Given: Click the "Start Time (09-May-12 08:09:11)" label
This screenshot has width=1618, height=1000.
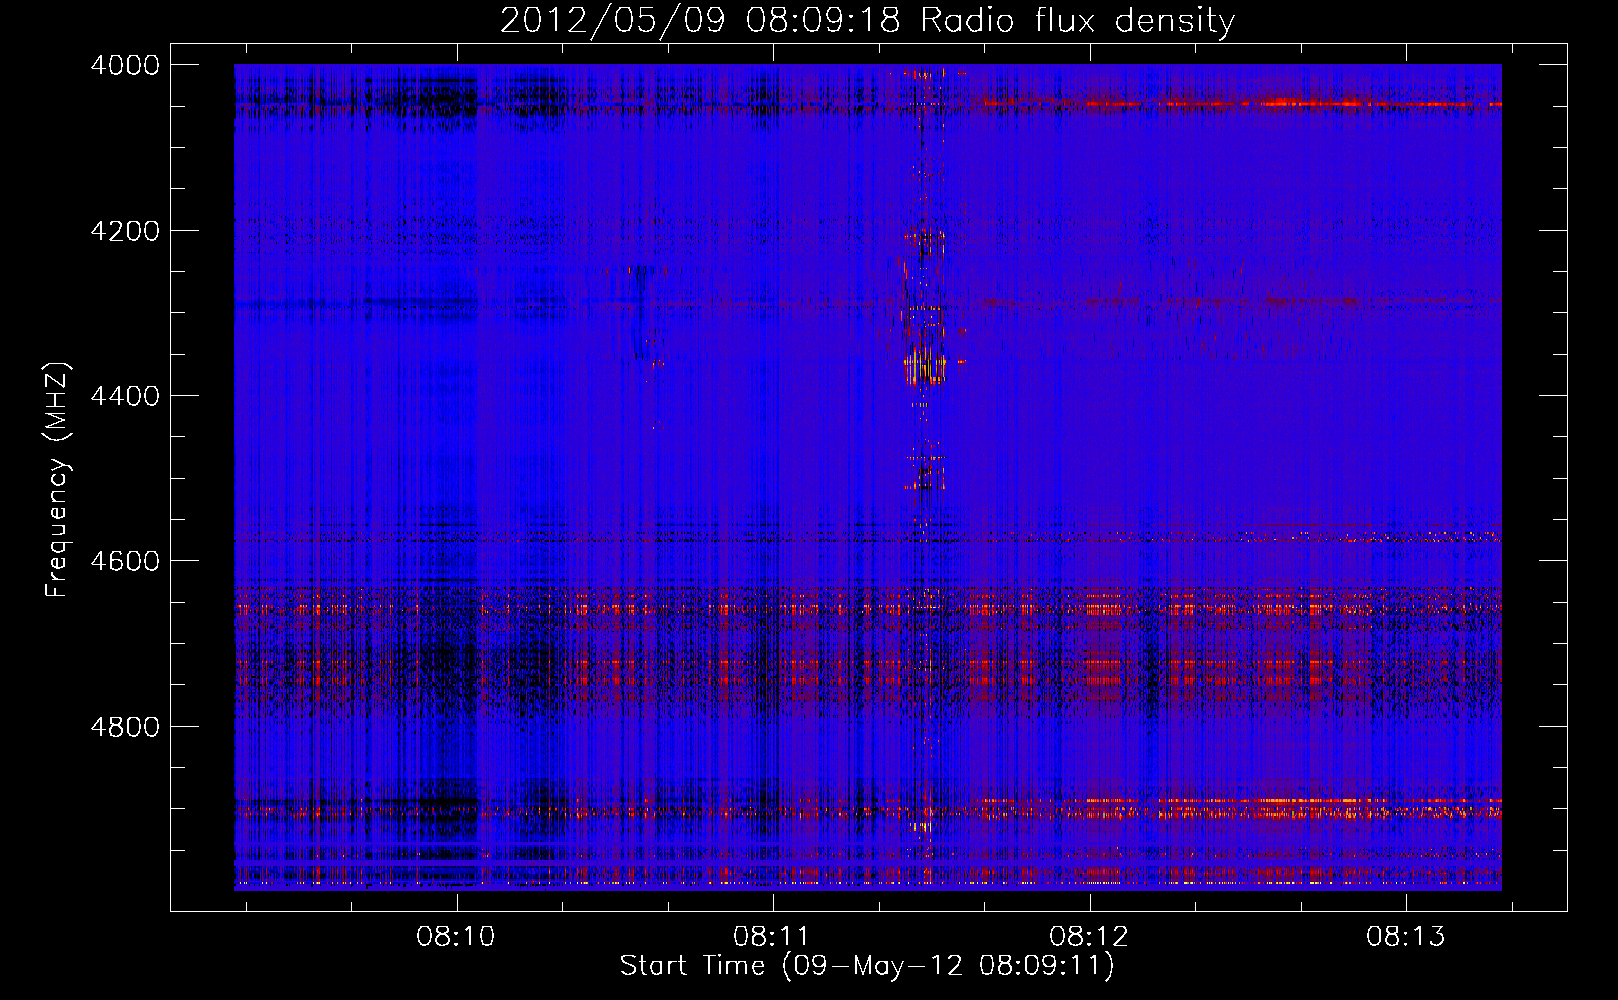Looking at the screenshot, I should (866, 966).
